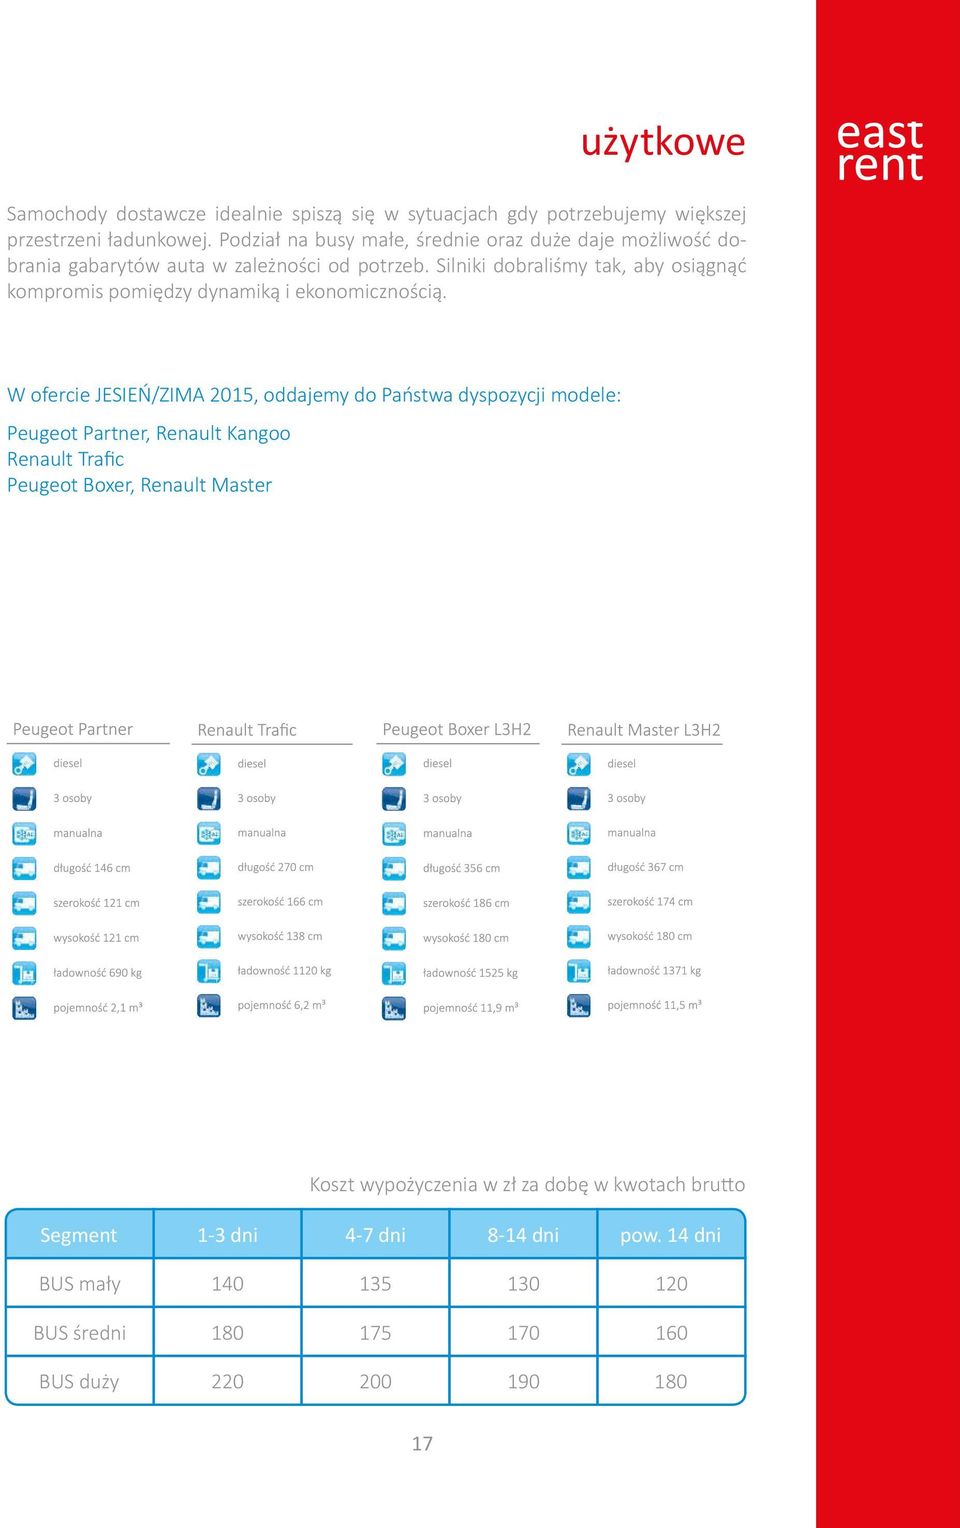The image size is (960, 1528).
Task: Click the seat icon under Peugeot Partner
Action: coord(24,799)
